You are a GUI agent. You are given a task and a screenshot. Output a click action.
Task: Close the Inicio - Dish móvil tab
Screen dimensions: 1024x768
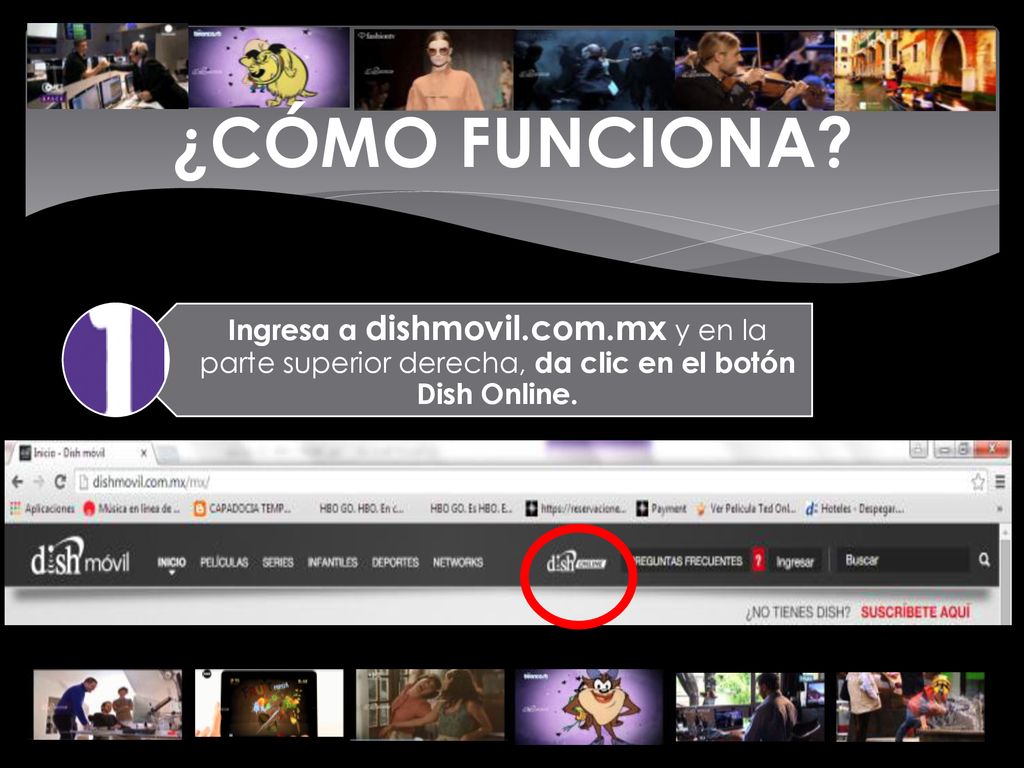[144, 453]
